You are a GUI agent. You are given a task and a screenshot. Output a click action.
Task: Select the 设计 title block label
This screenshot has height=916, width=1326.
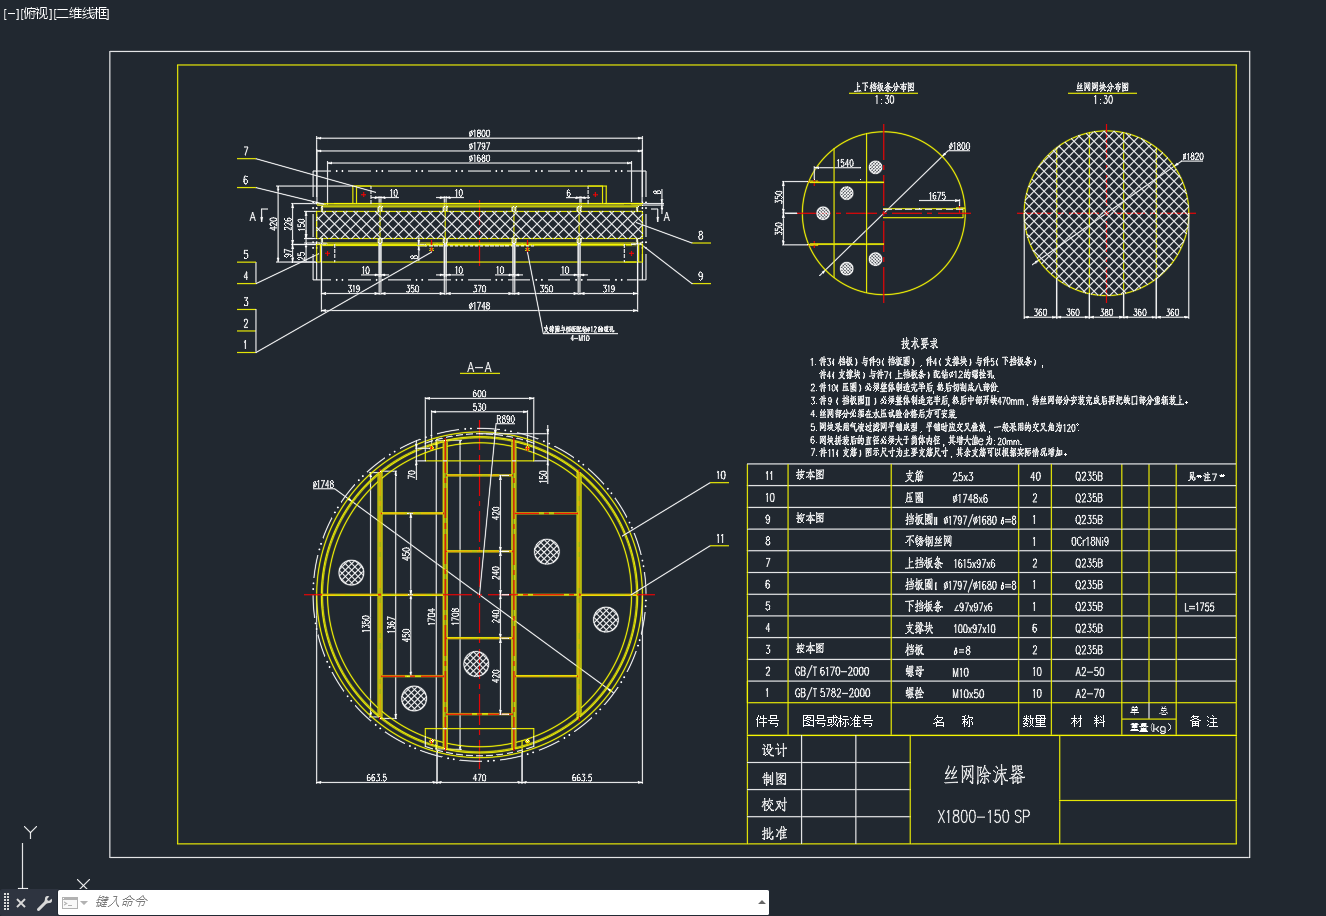[775, 750]
